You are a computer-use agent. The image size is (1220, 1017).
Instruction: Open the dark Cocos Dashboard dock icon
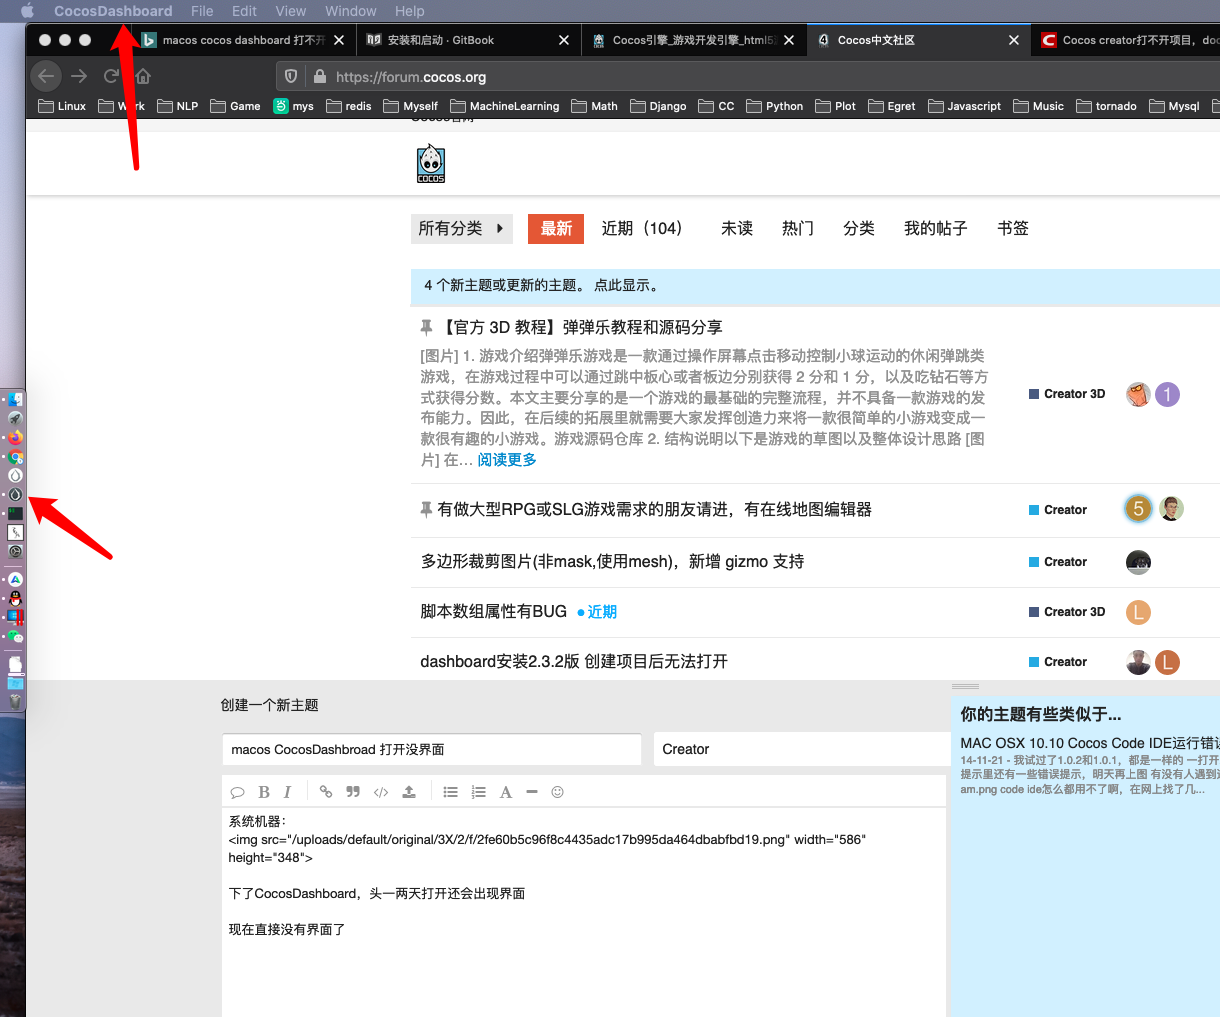tap(15, 494)
